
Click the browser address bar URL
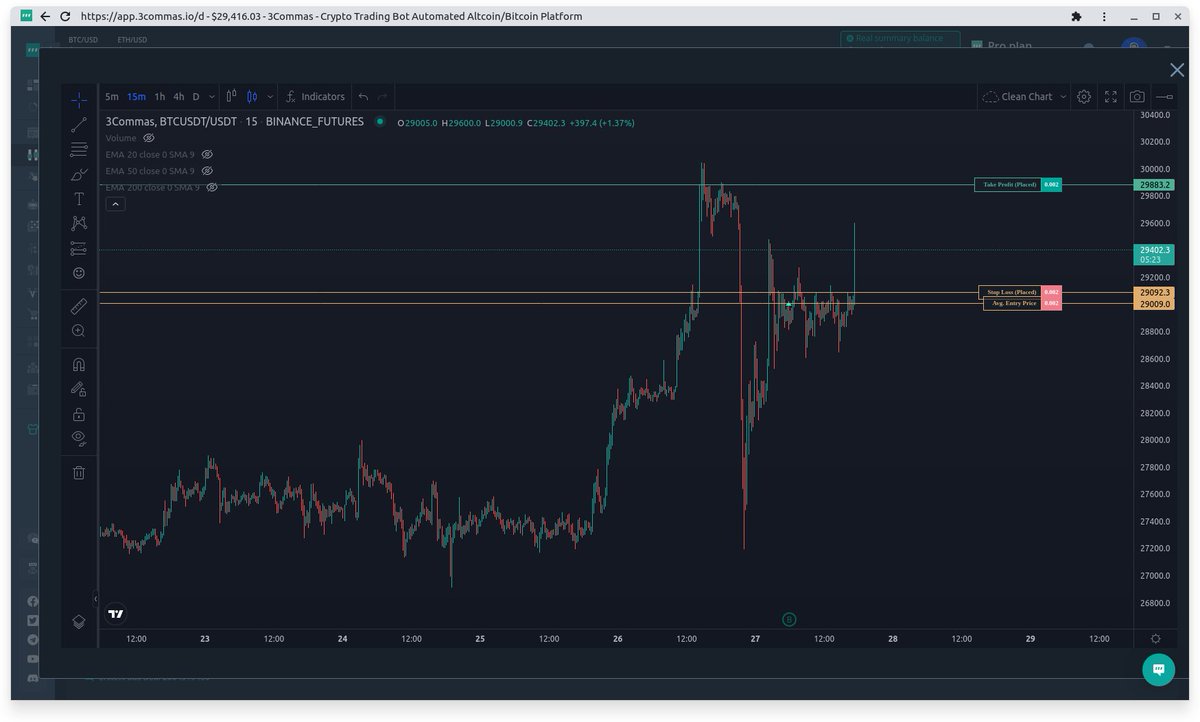(x=330, y=16)
